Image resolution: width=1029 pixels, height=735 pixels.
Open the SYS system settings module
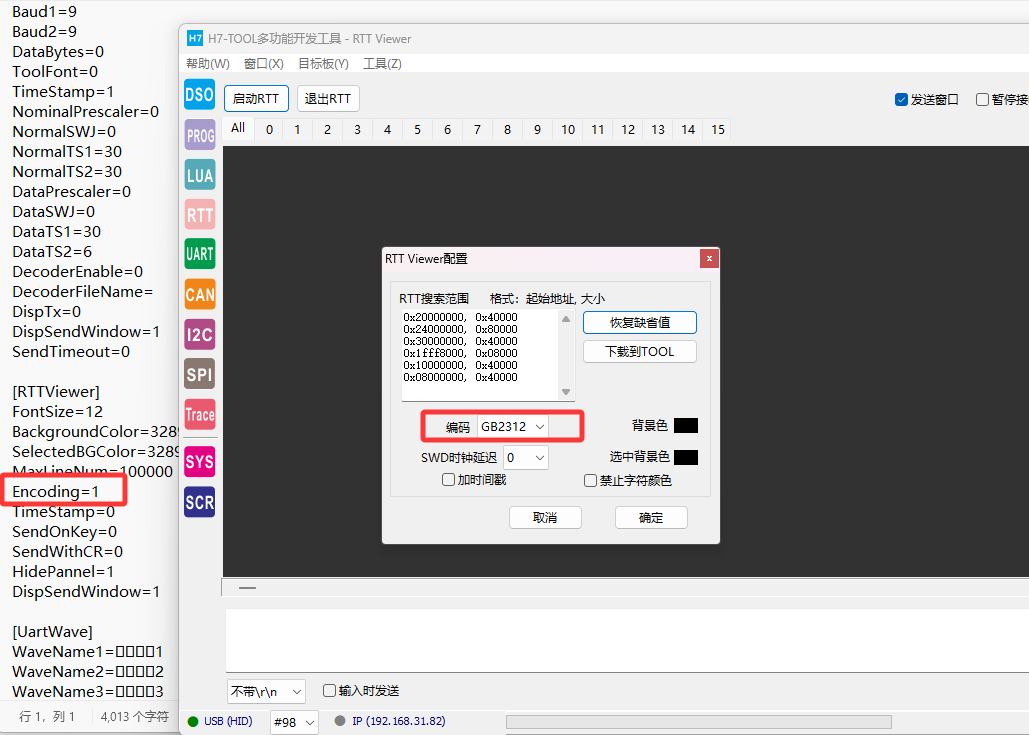(200, 462)
